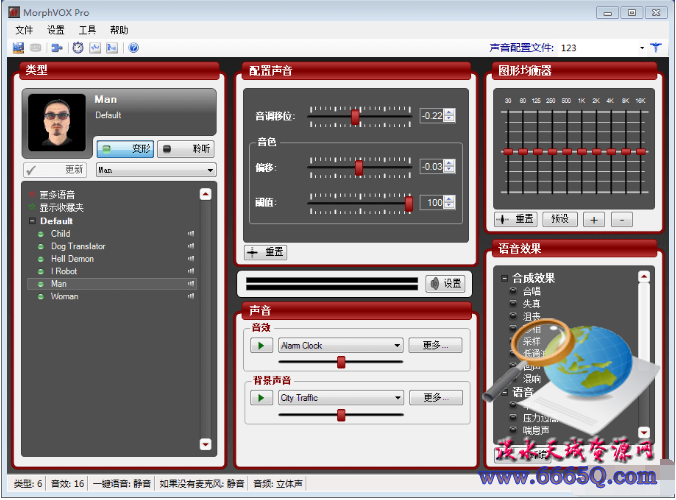This screenshot has height=500, width=676.
Task: Click the 偏移 timbre slider handle
Action: 359,167
